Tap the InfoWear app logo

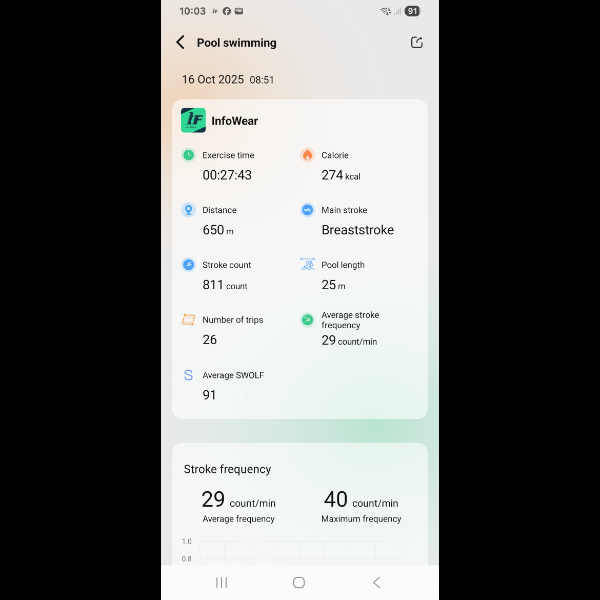click(193, 120)
